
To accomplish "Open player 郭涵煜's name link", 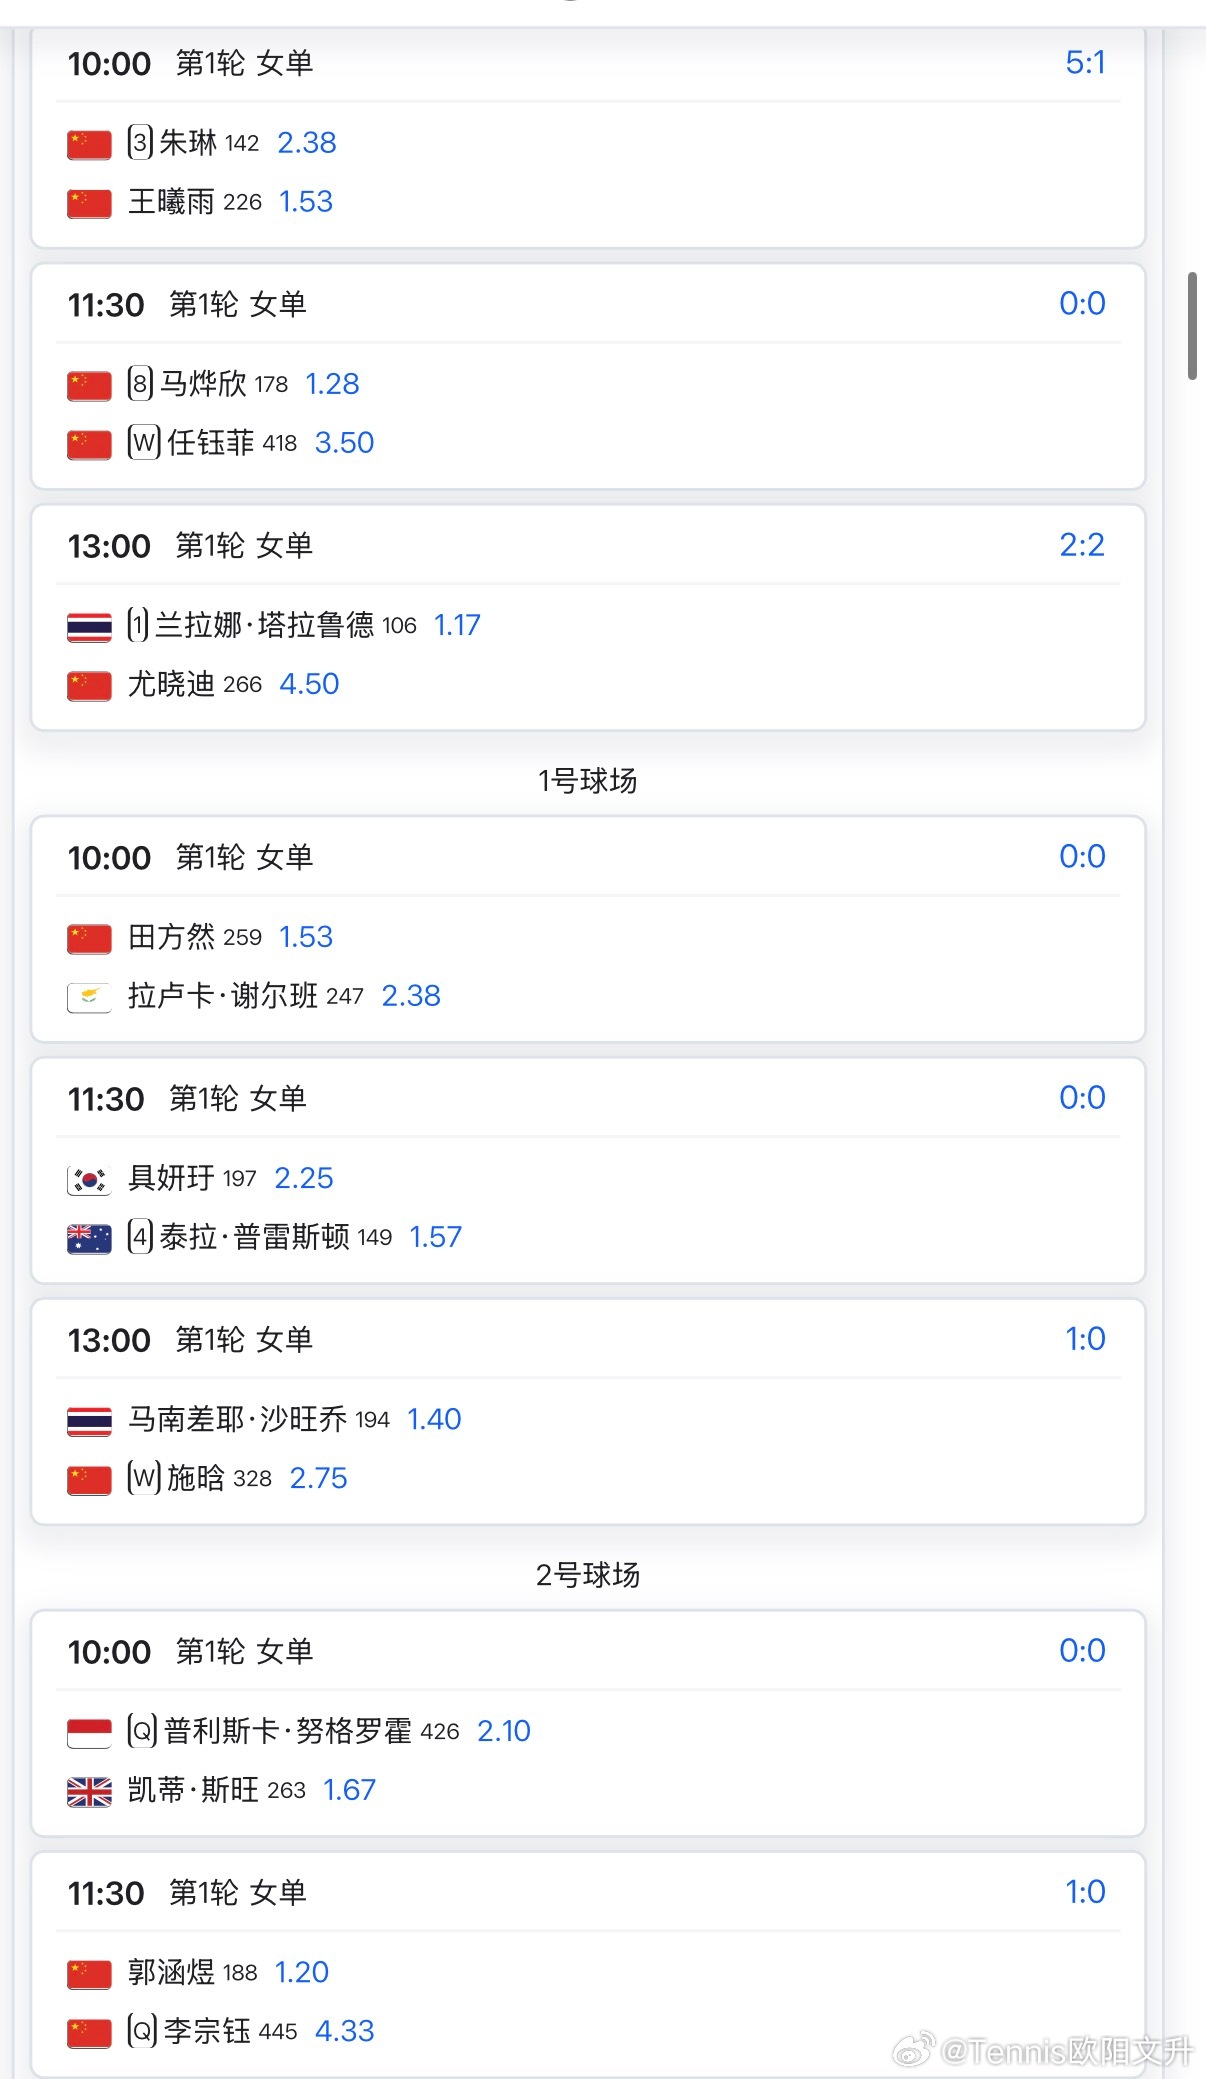I will [x=171, y=1972].
